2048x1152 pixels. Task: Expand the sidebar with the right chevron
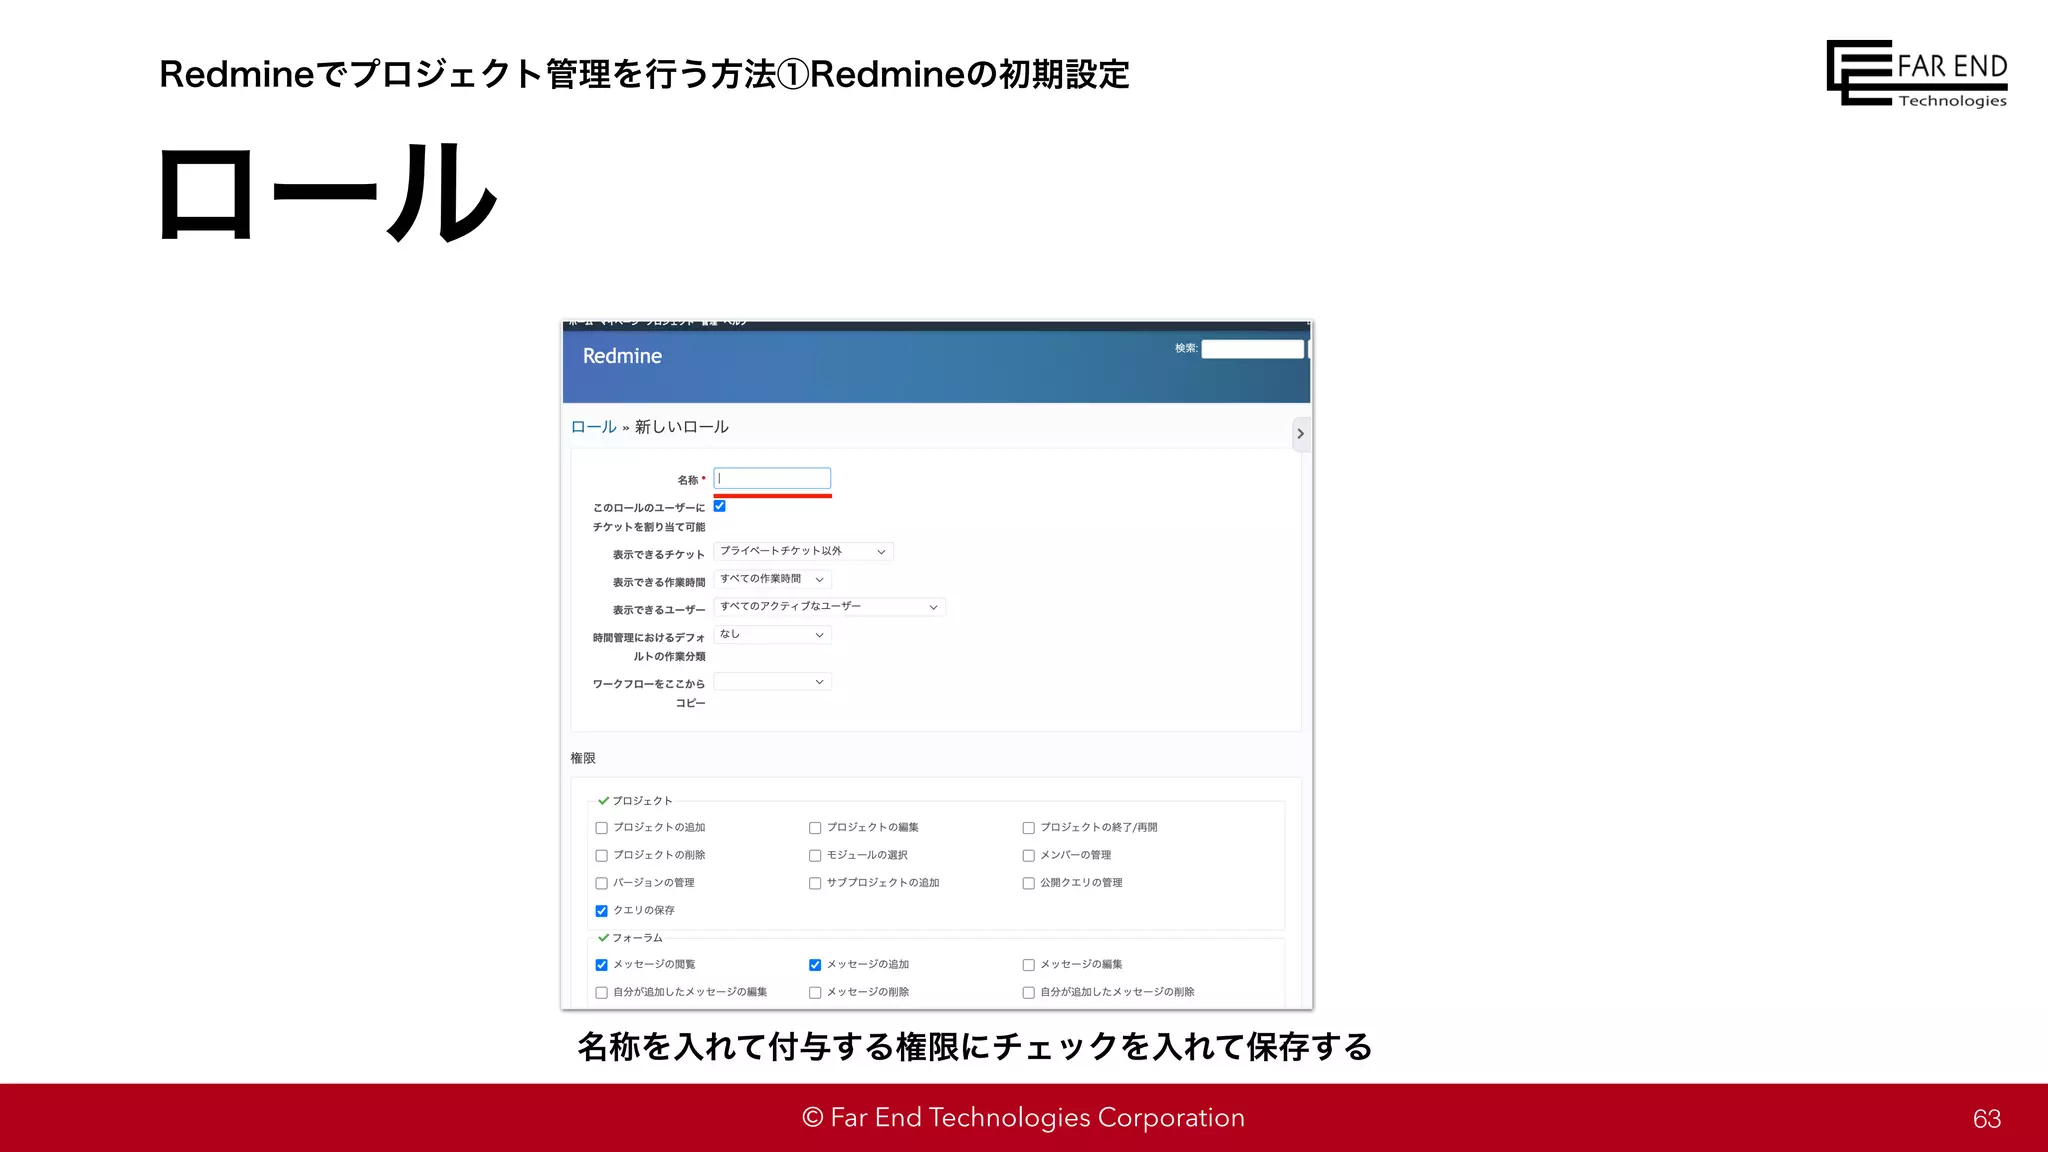coord(1300,434)
